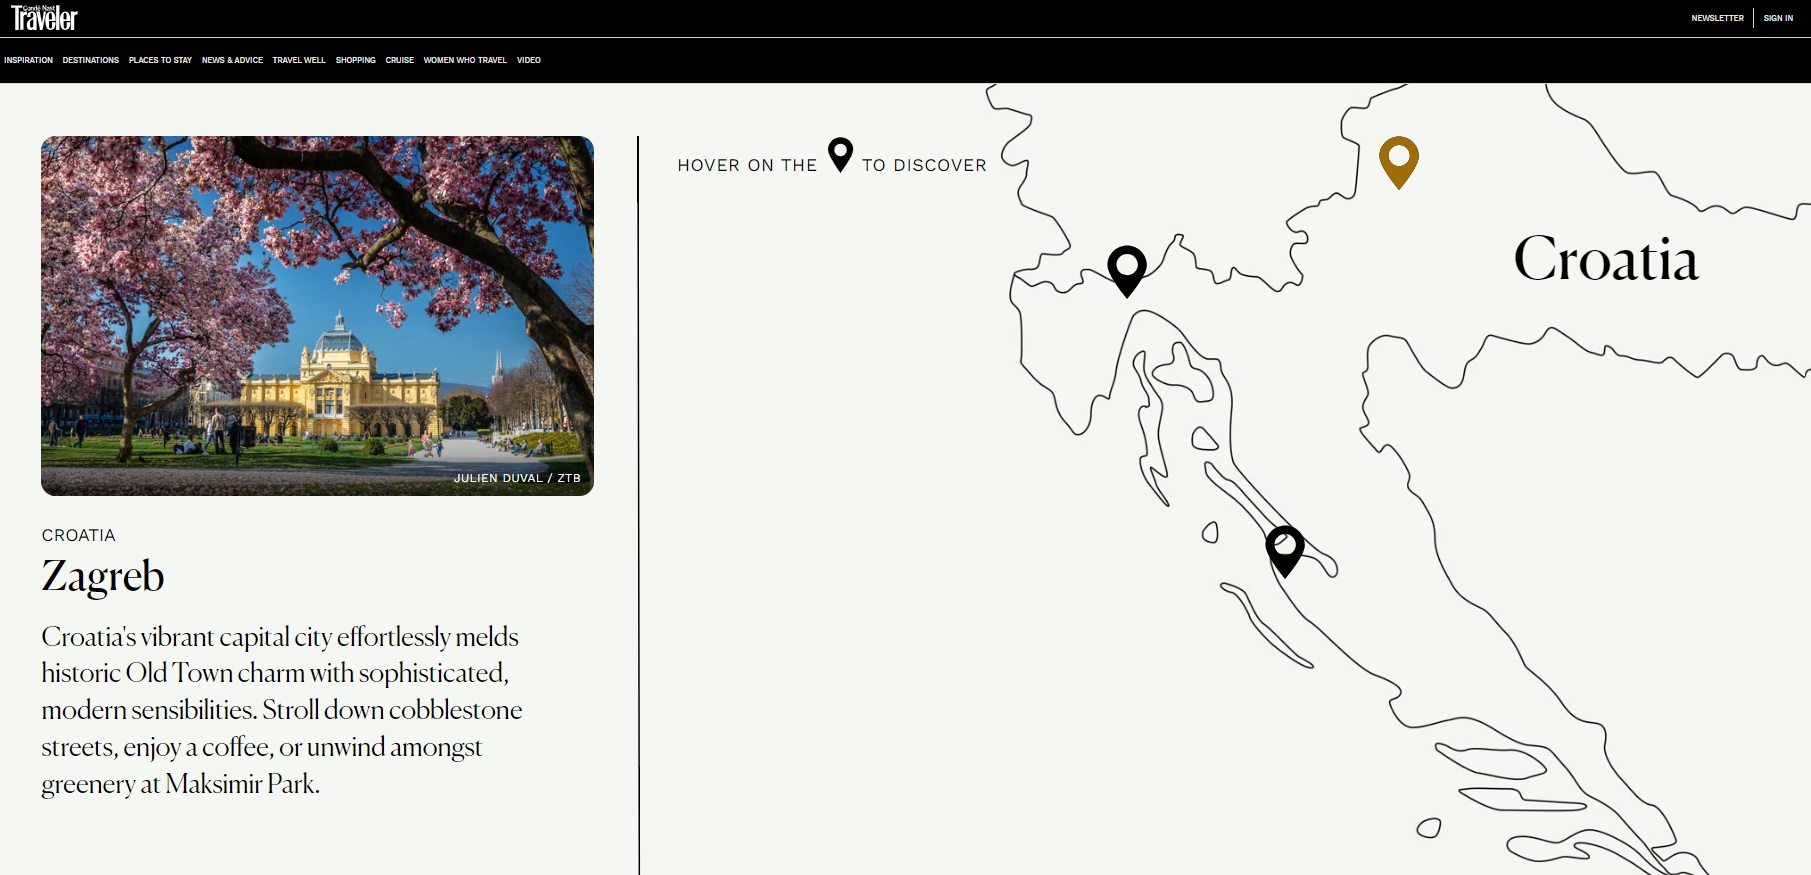Image resolution: width=1811 pixels, height=875 pixels.
Task: Click the black map pin in the northwest
Action: point(1126,268)
